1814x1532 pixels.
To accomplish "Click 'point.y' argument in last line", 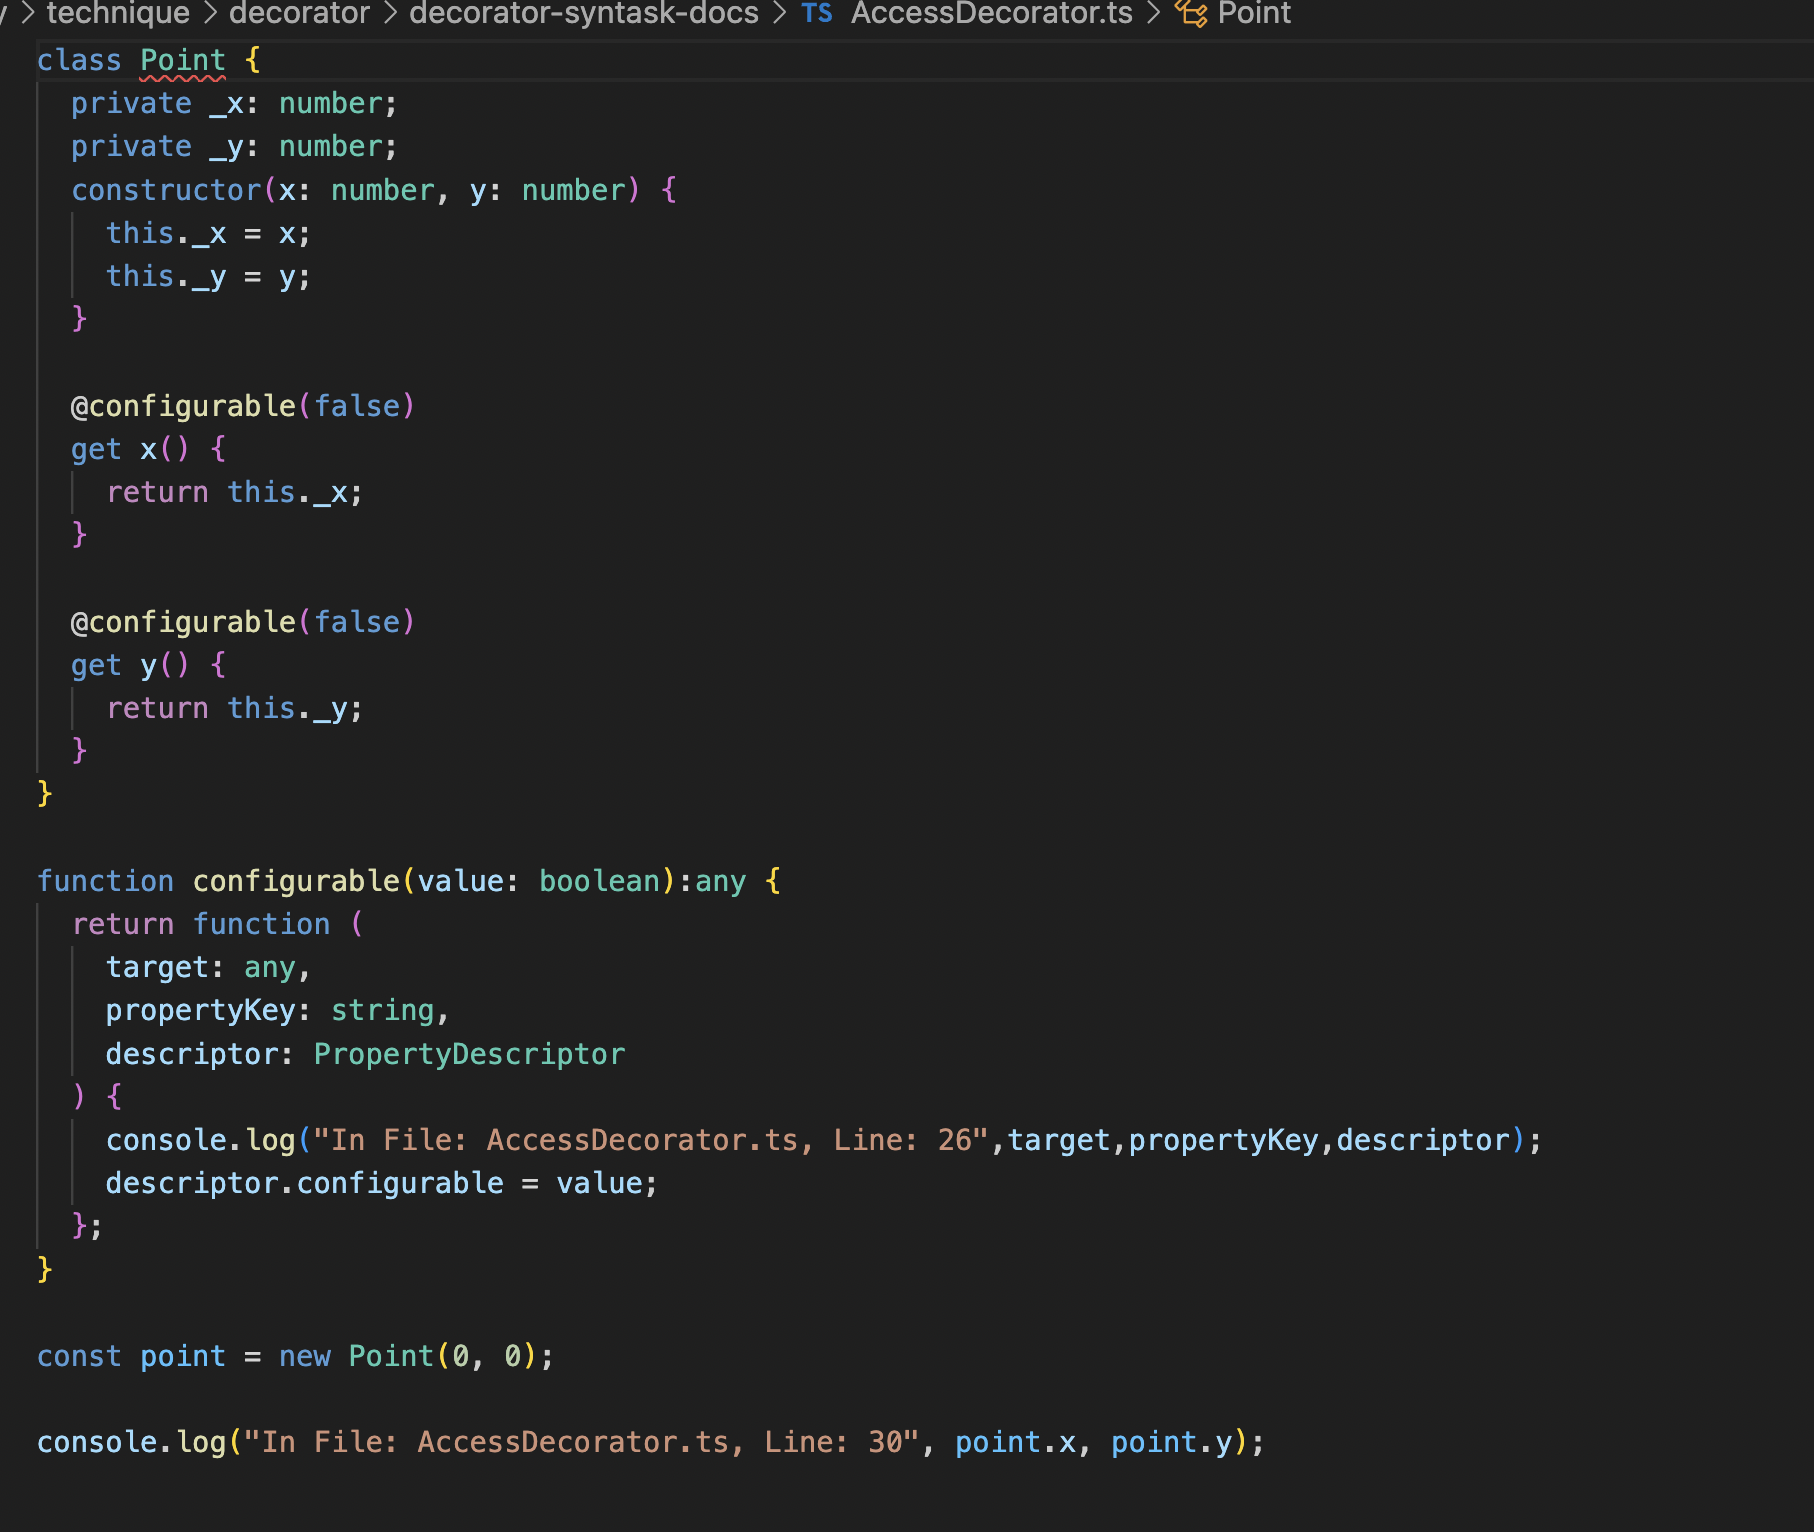I will (1171, 1442).
